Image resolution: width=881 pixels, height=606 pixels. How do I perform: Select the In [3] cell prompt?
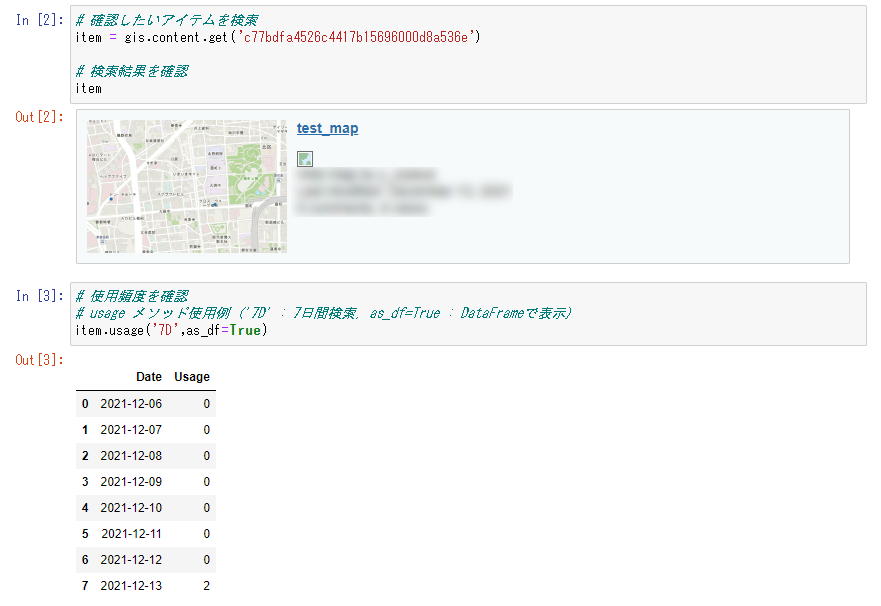click(x=39, y=296)
